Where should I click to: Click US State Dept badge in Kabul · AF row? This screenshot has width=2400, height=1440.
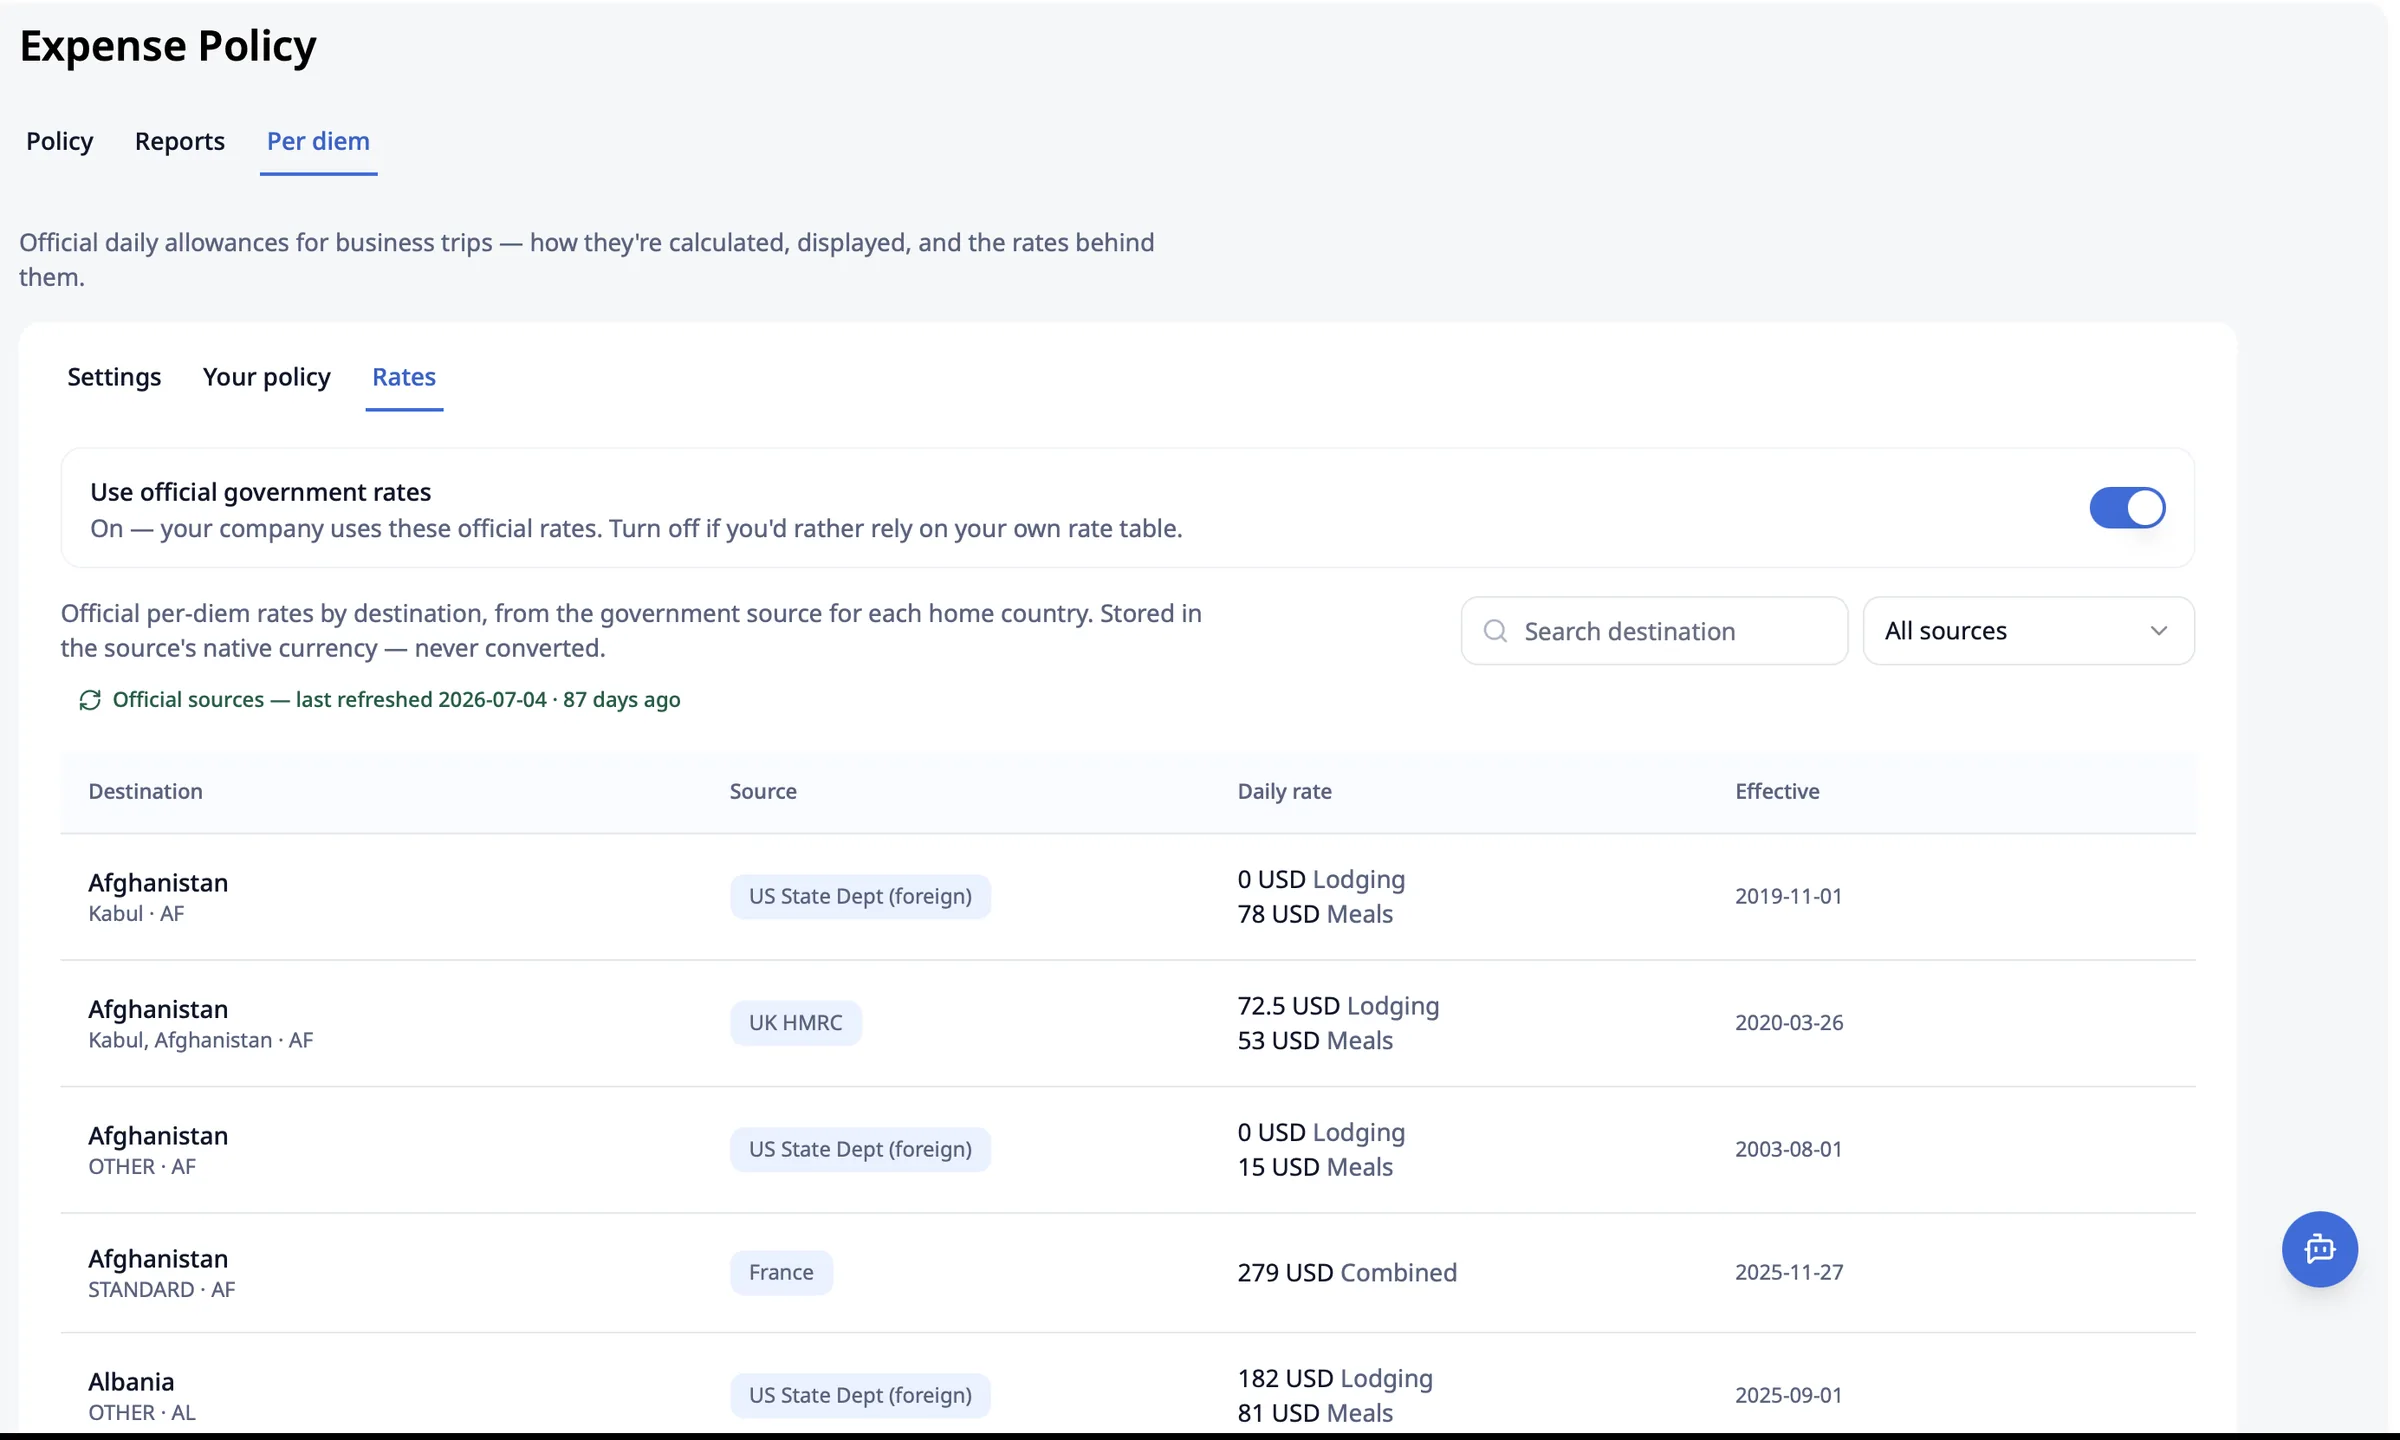tap(860, 897)
